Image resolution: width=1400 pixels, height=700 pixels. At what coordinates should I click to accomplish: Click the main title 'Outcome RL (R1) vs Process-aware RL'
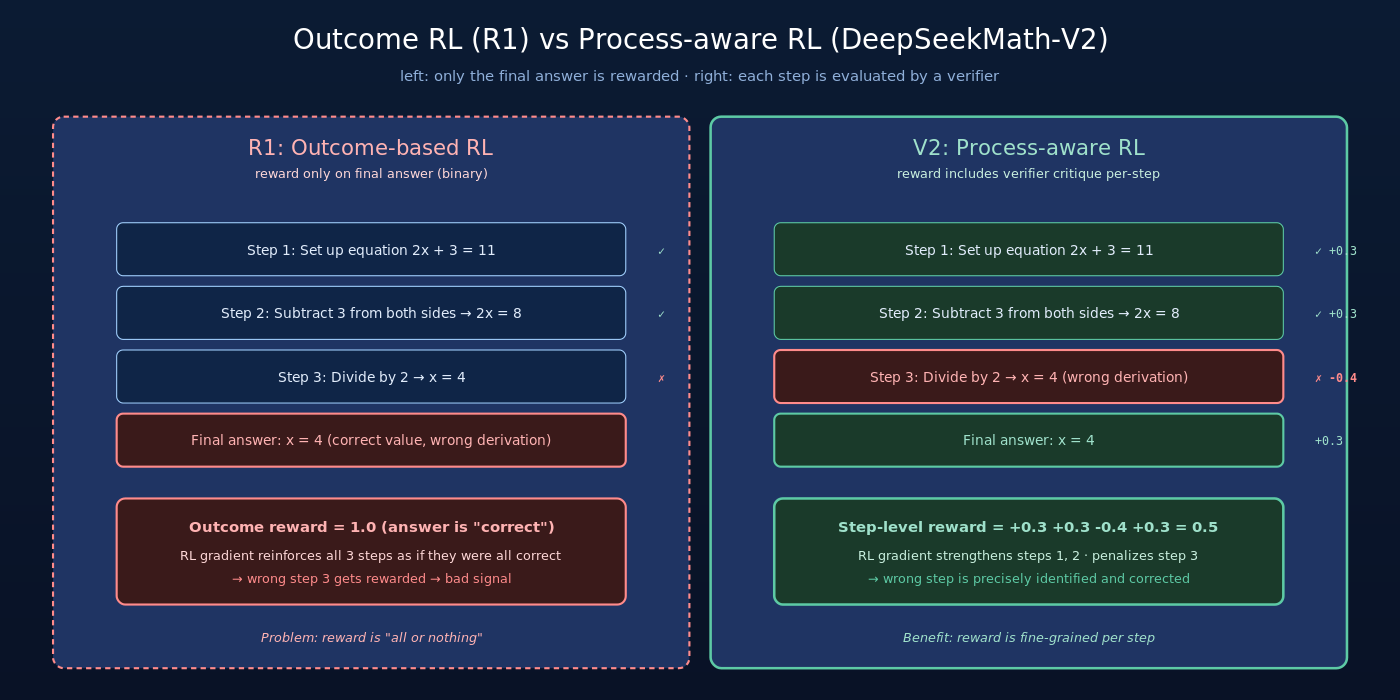point(700,40)
